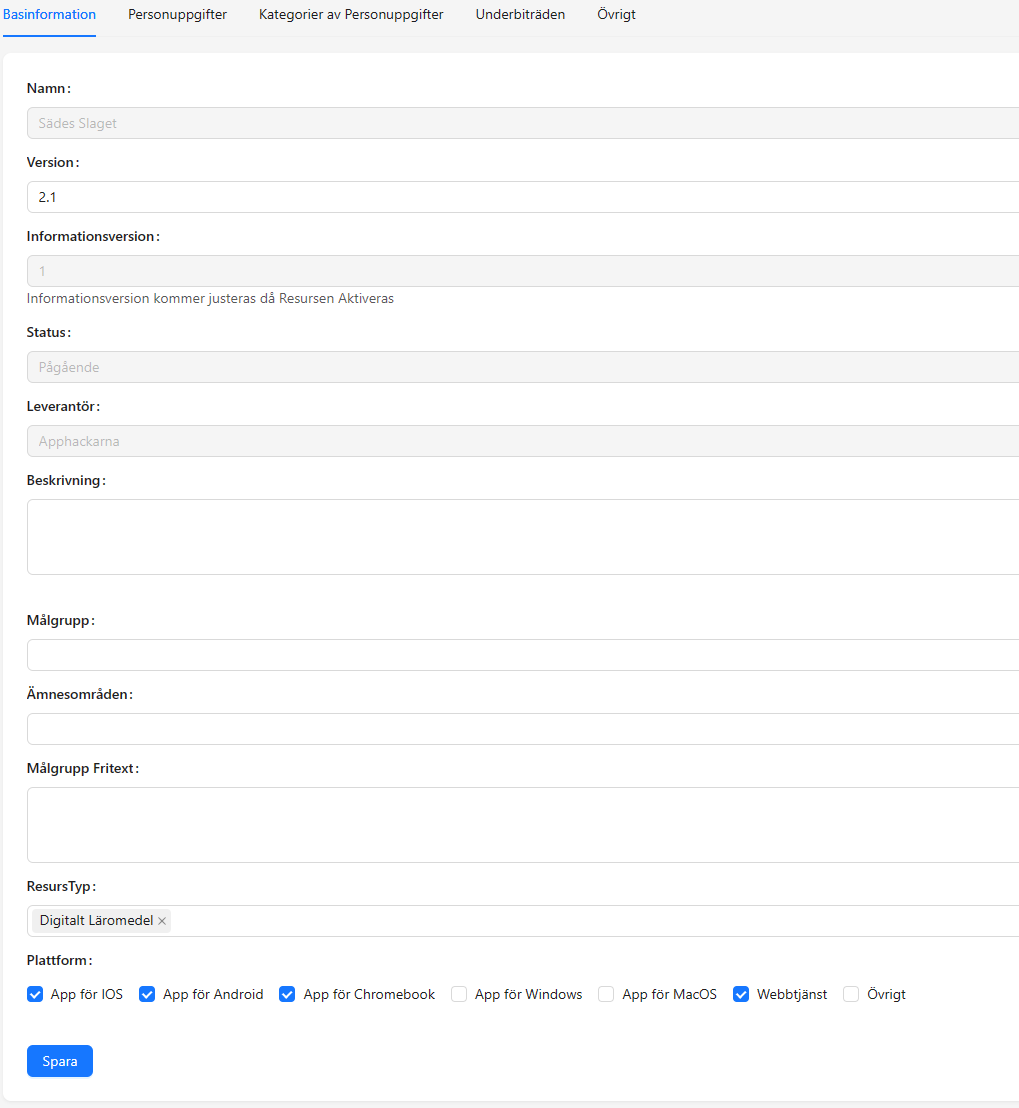
Task: Click the Informationsversion helper text below field
Action: tap(210, 298)
